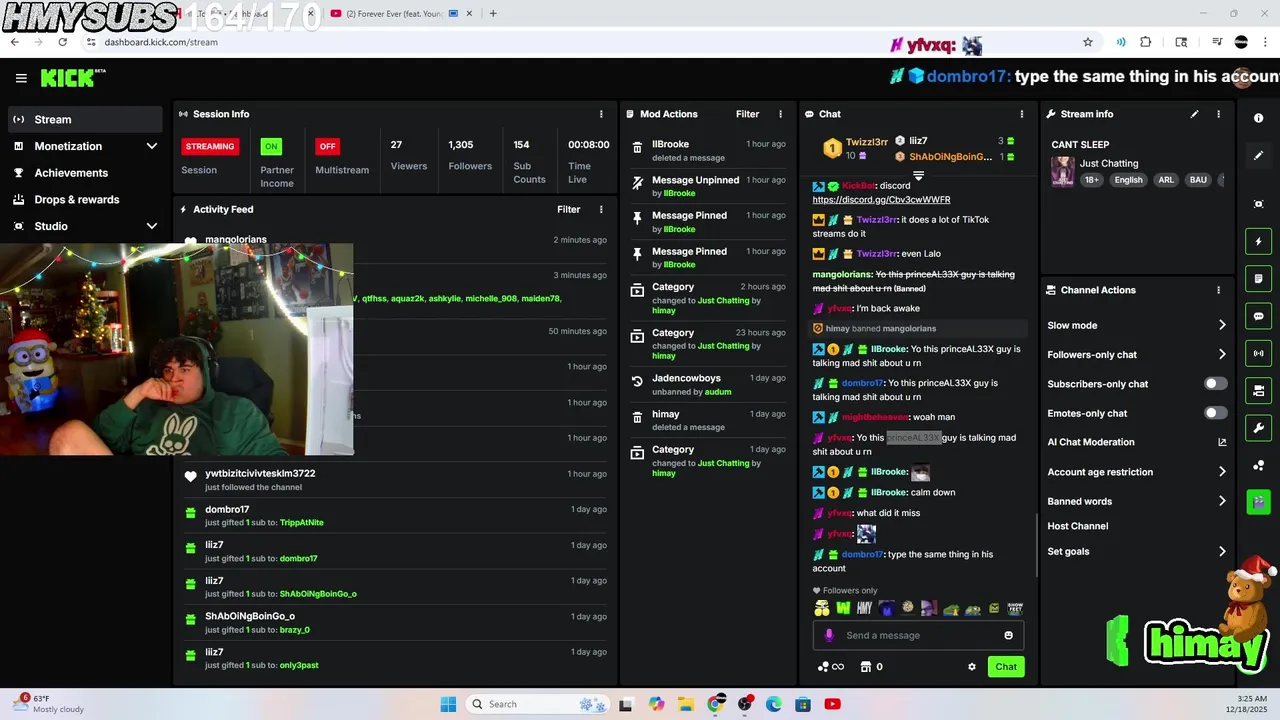Select Stream in sidebar
This screenshot has width=1280, height=720.
click(x=84, y=119)
